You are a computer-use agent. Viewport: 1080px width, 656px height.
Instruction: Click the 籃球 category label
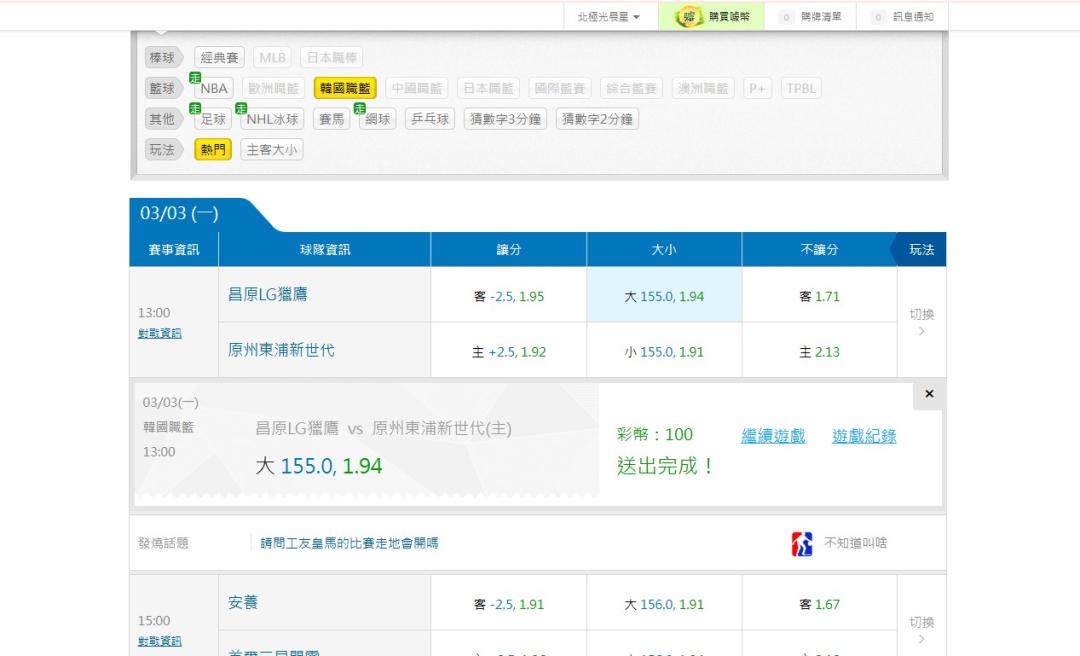[x=163, y=88]
